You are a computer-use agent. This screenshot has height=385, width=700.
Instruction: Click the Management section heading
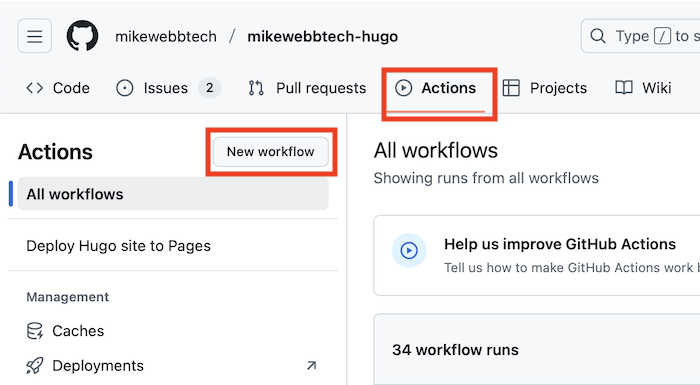pyautogui.click(x=67, y=297)
